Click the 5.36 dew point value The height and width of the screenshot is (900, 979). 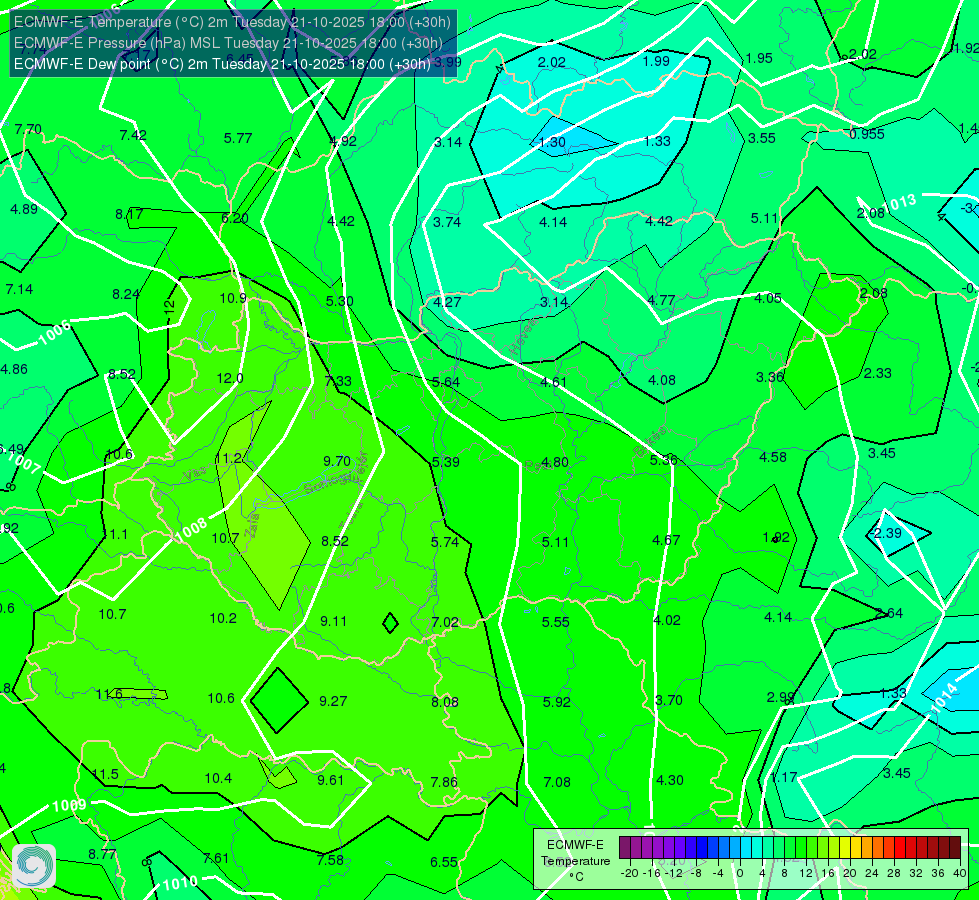pyautogui.click(x=663, y=460)
